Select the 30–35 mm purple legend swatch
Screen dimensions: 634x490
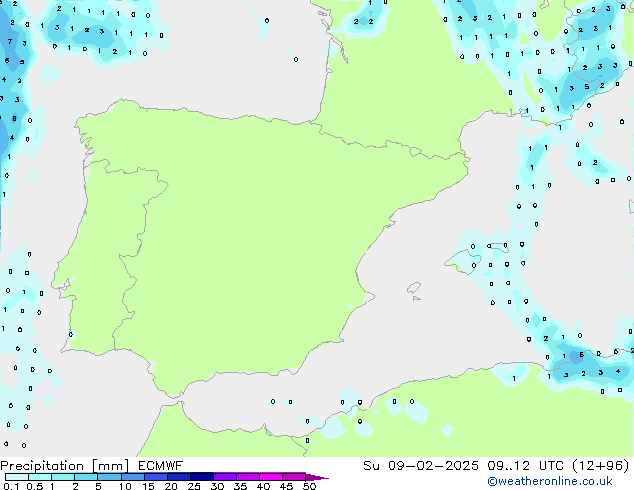click(225, 477)
